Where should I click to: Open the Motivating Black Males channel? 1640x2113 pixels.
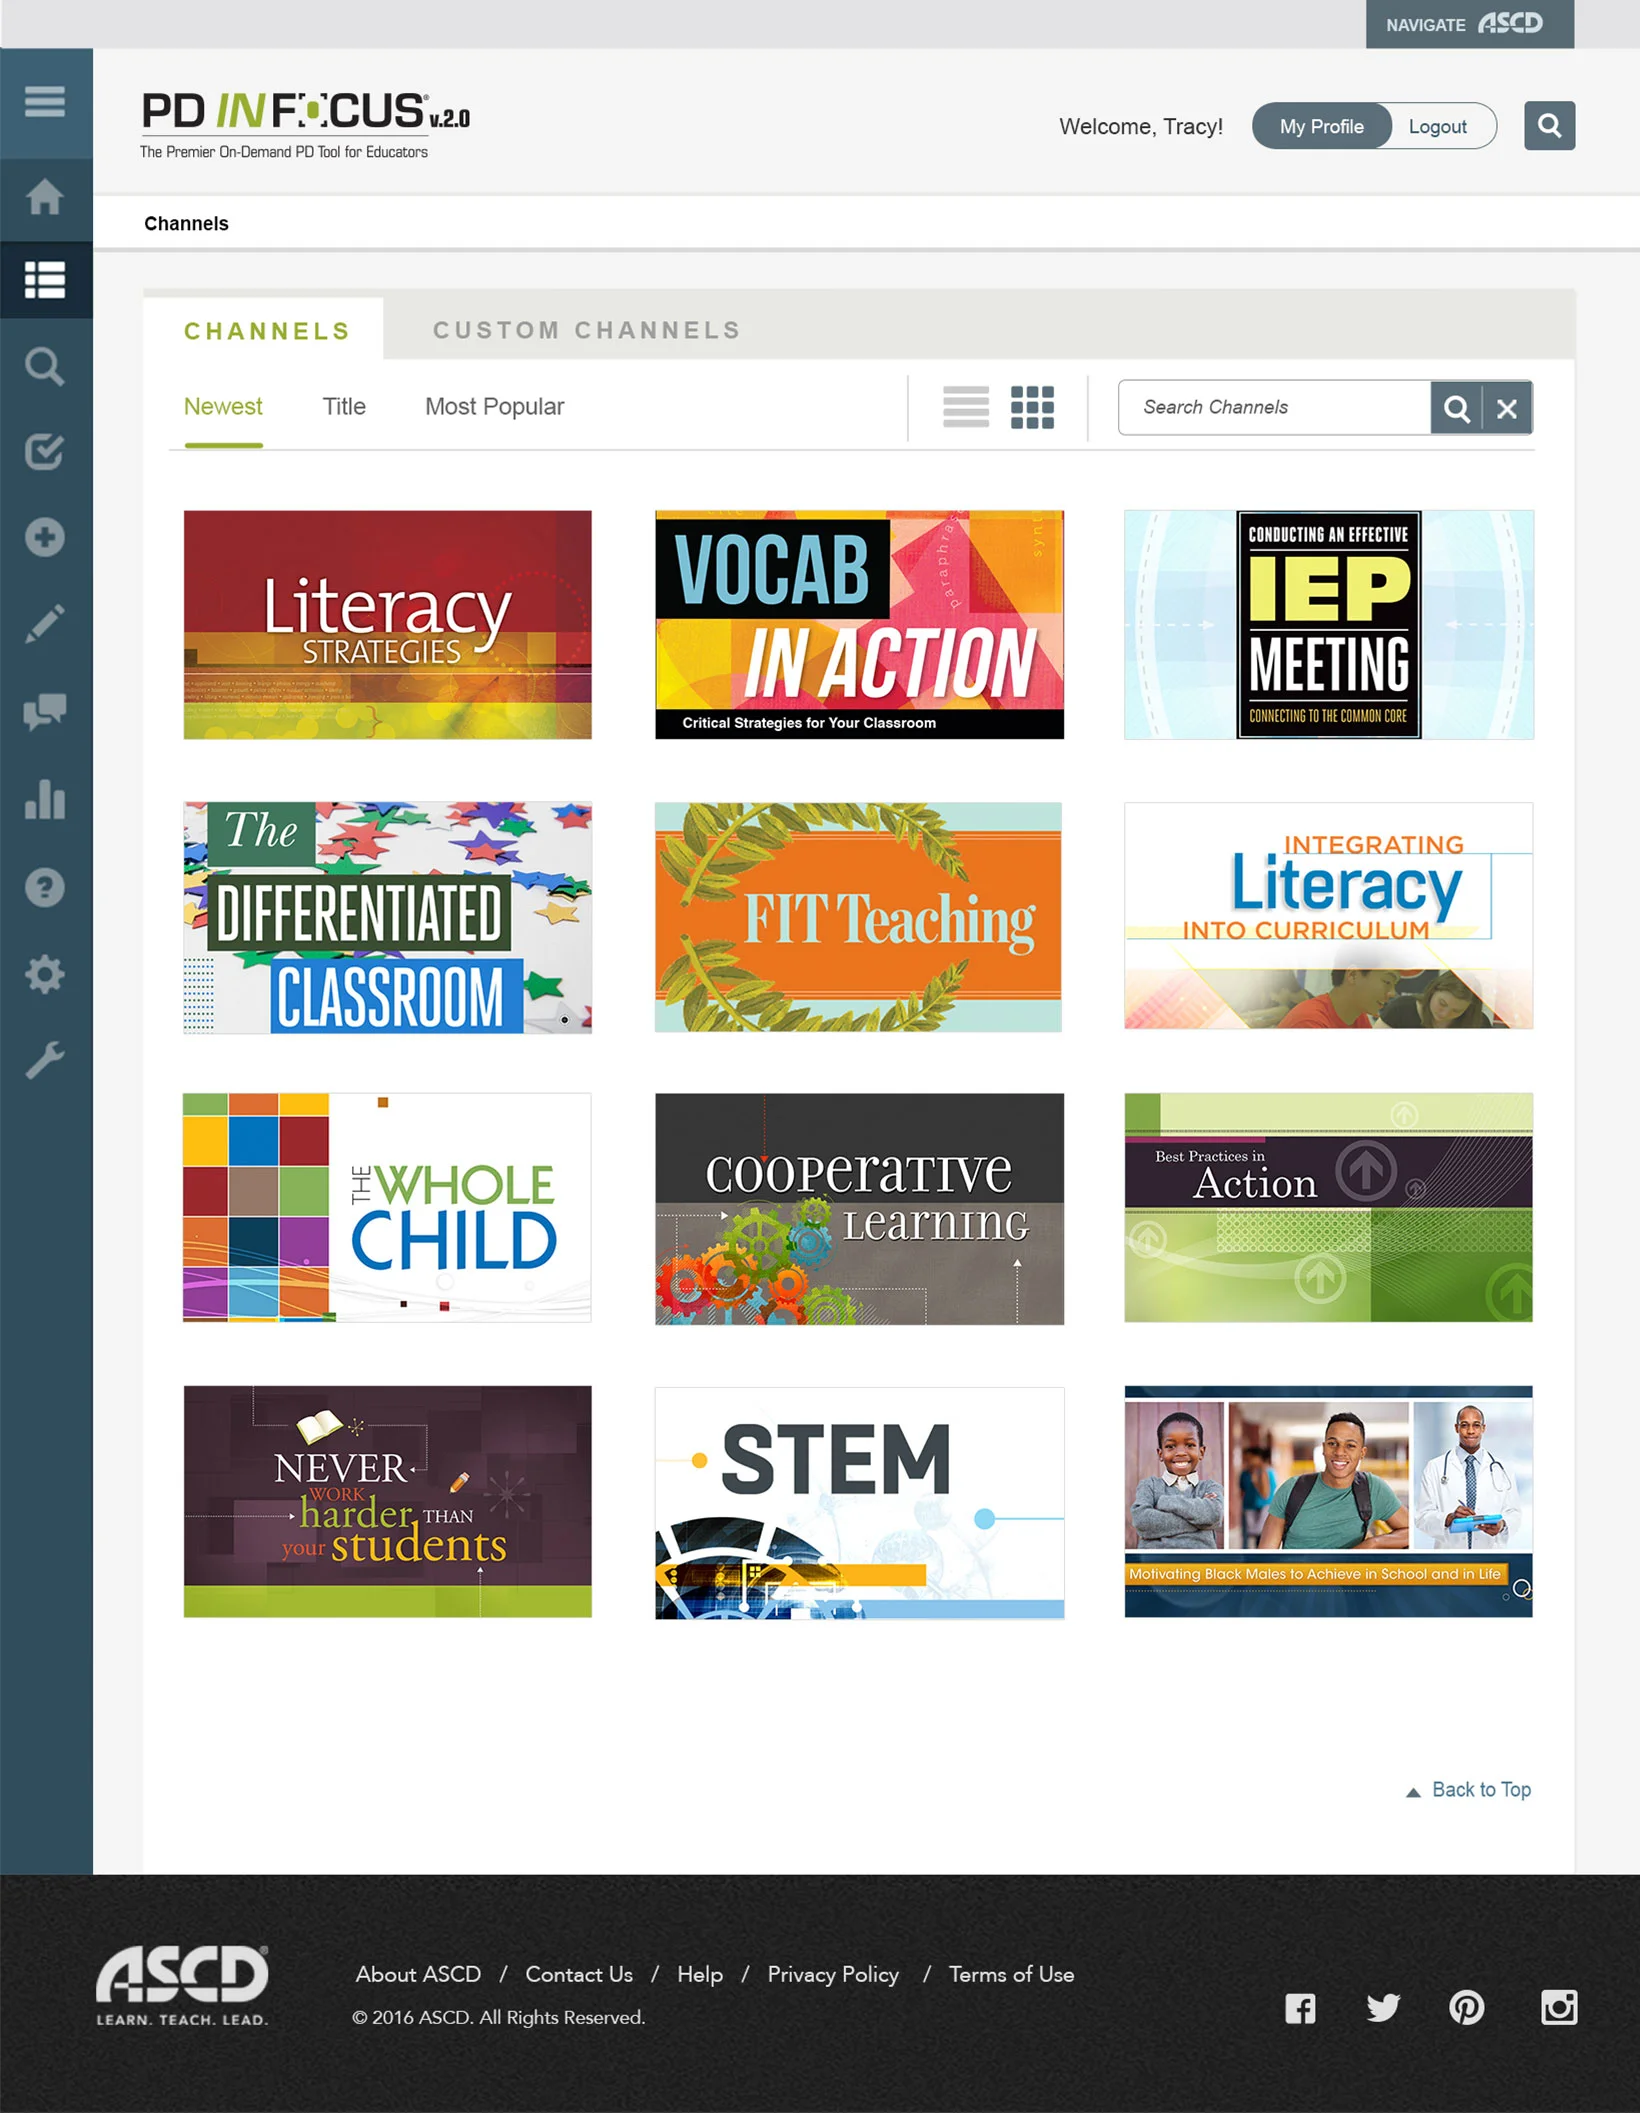pyautogui.click(x=1329, y=1501)
